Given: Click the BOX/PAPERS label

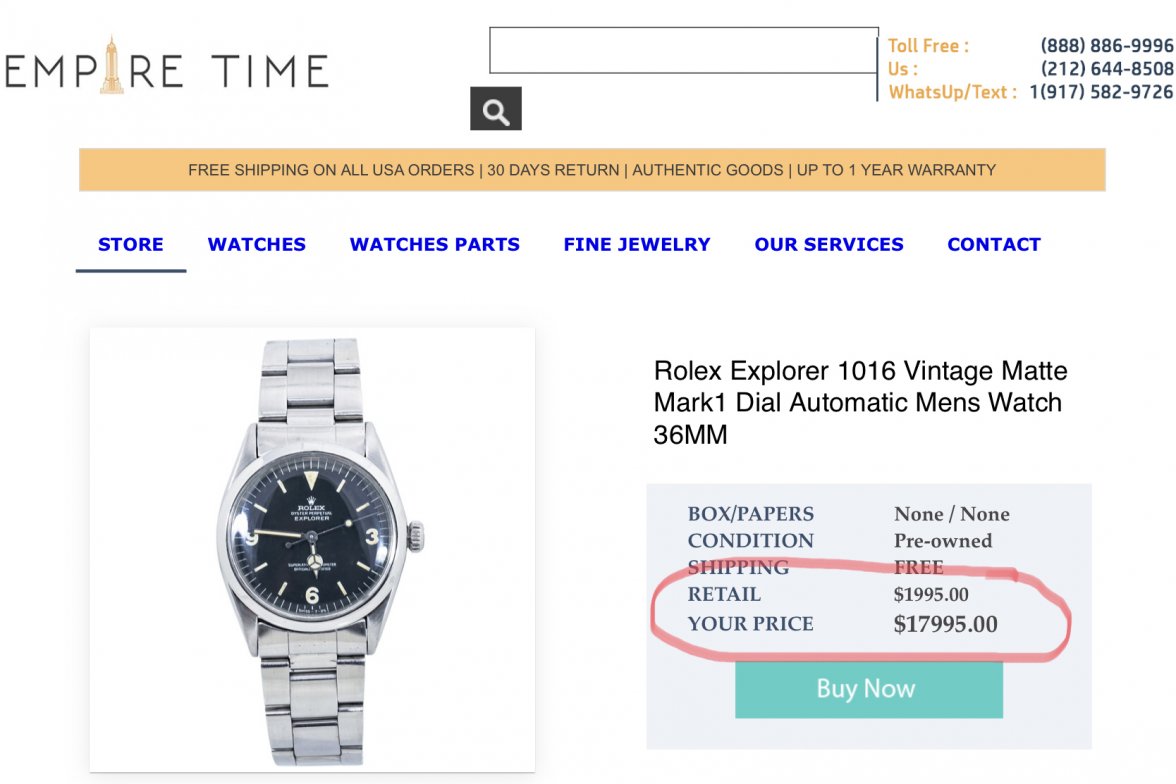Looking at the screenshot, I should tap(751, 514).
